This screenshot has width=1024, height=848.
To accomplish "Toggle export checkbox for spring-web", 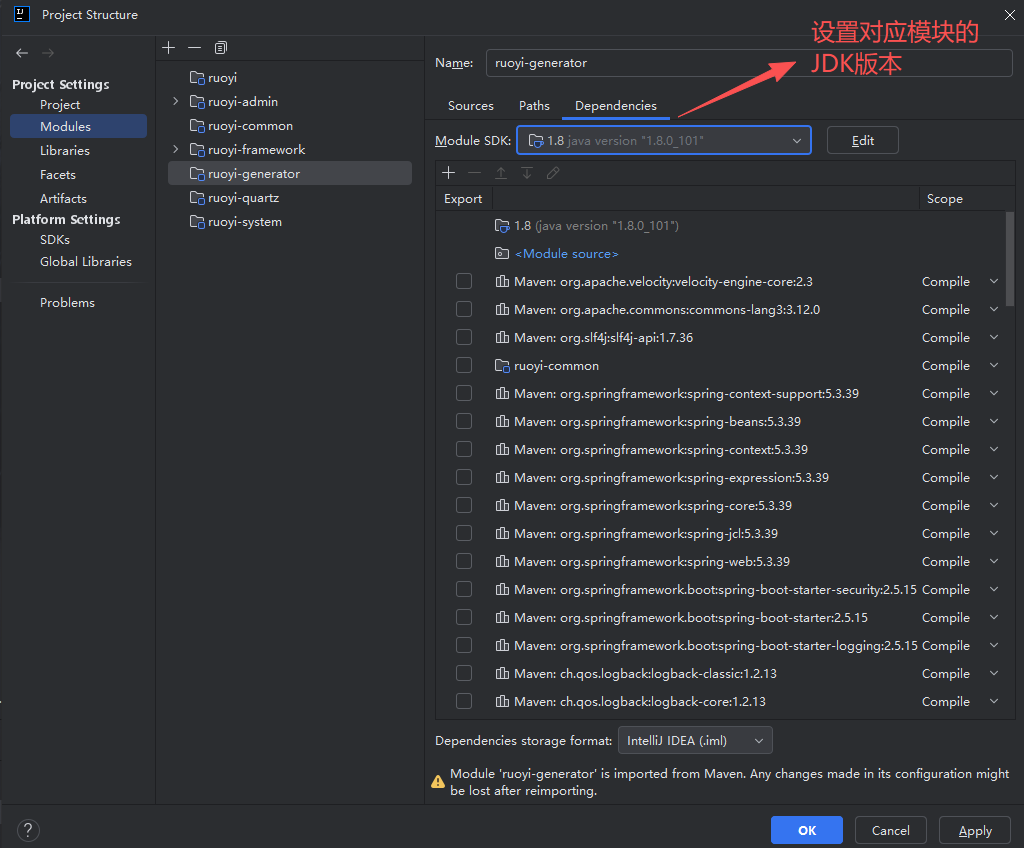I will coord(464,562).
